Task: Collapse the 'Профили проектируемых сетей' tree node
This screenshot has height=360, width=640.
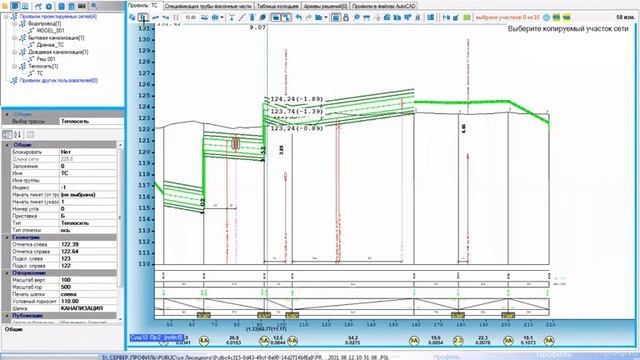Action: tap(6, 16)
